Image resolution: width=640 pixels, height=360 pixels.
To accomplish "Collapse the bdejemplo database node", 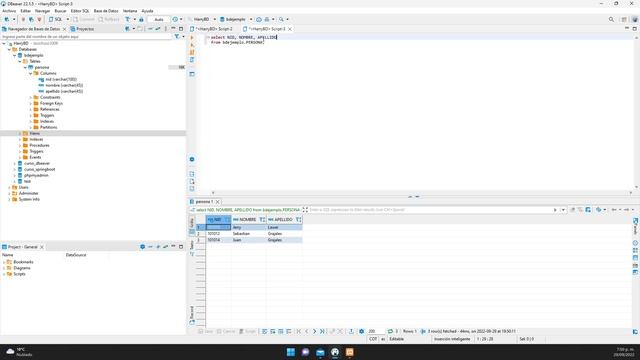I will (x=15, y=55).
